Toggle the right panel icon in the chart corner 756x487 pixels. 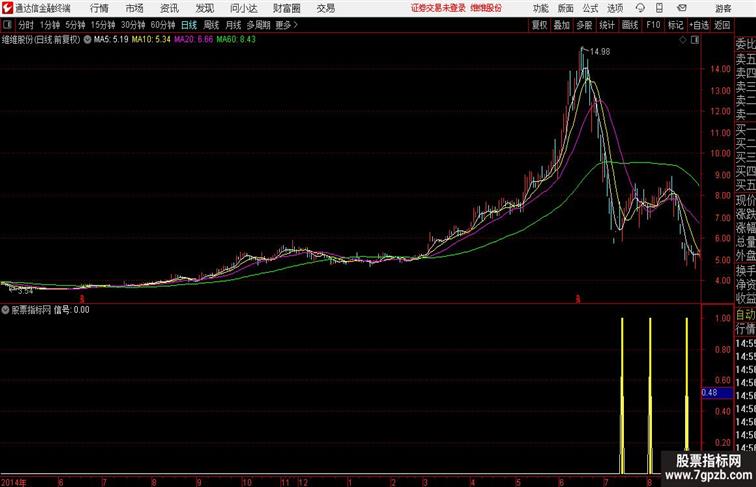point(695,40)
